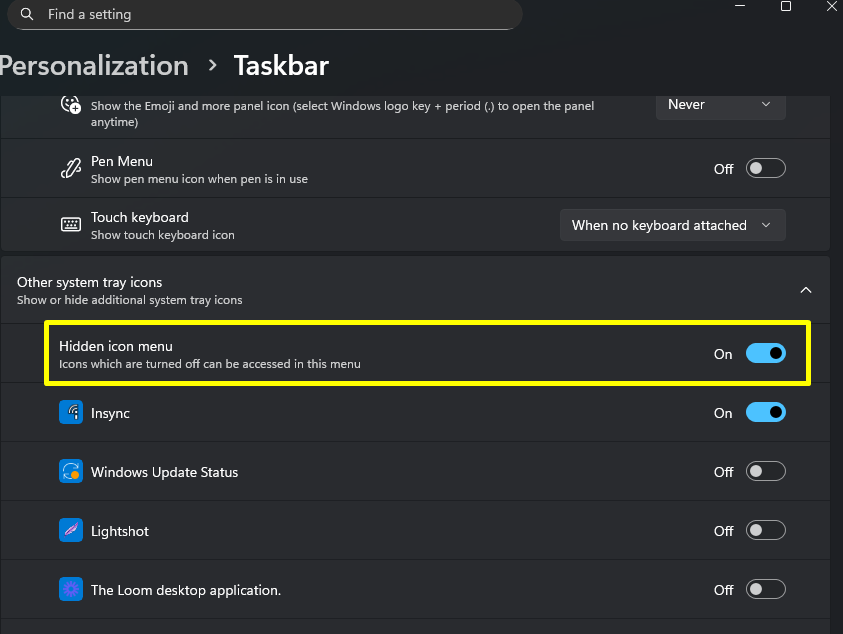The width and height of the screenshot is (843, 634).
Task: Disable the Hidden icon menu toggle
Action: [x=765, y=353]
